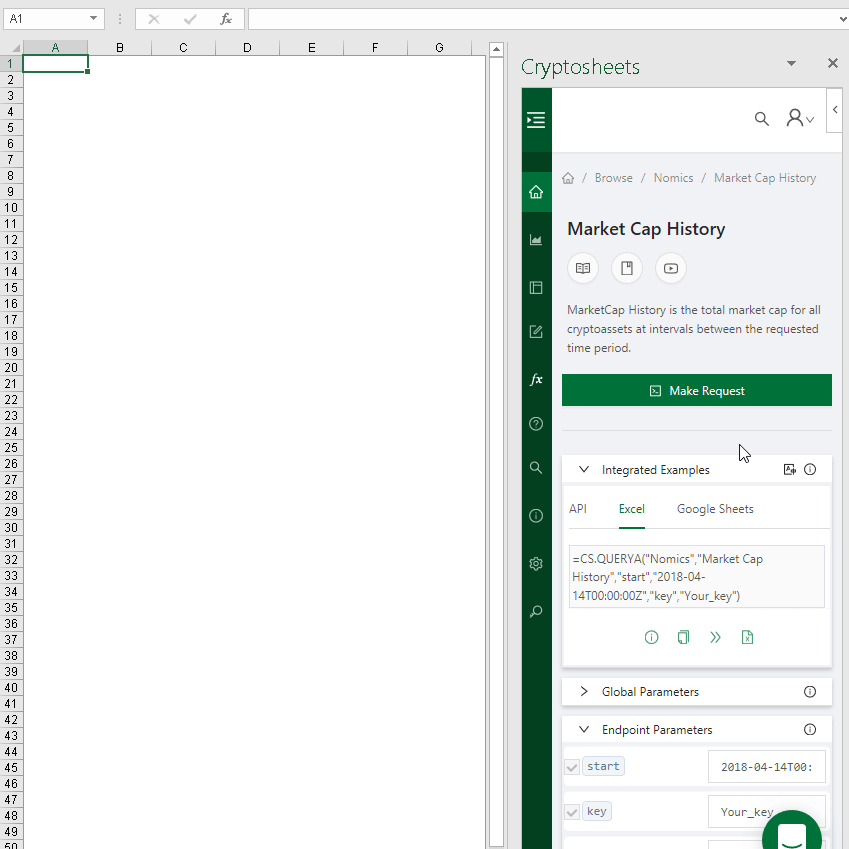The width and height of the screenshot is (849, 849).
Task: Select the fx Functions sidebar icon
Action: click(x=536, y=379)
